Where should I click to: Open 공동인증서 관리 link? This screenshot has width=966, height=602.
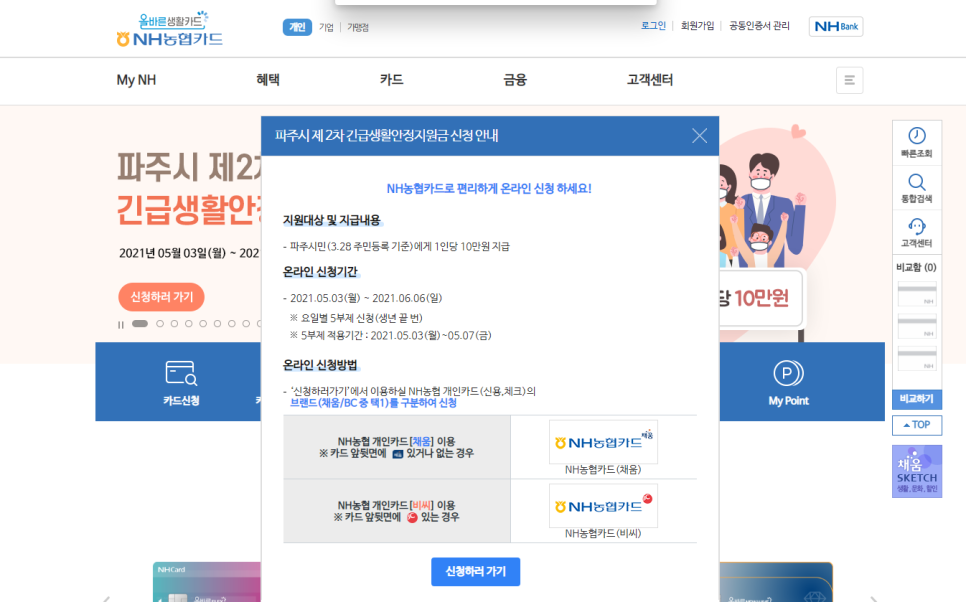(x=759, y=26)
